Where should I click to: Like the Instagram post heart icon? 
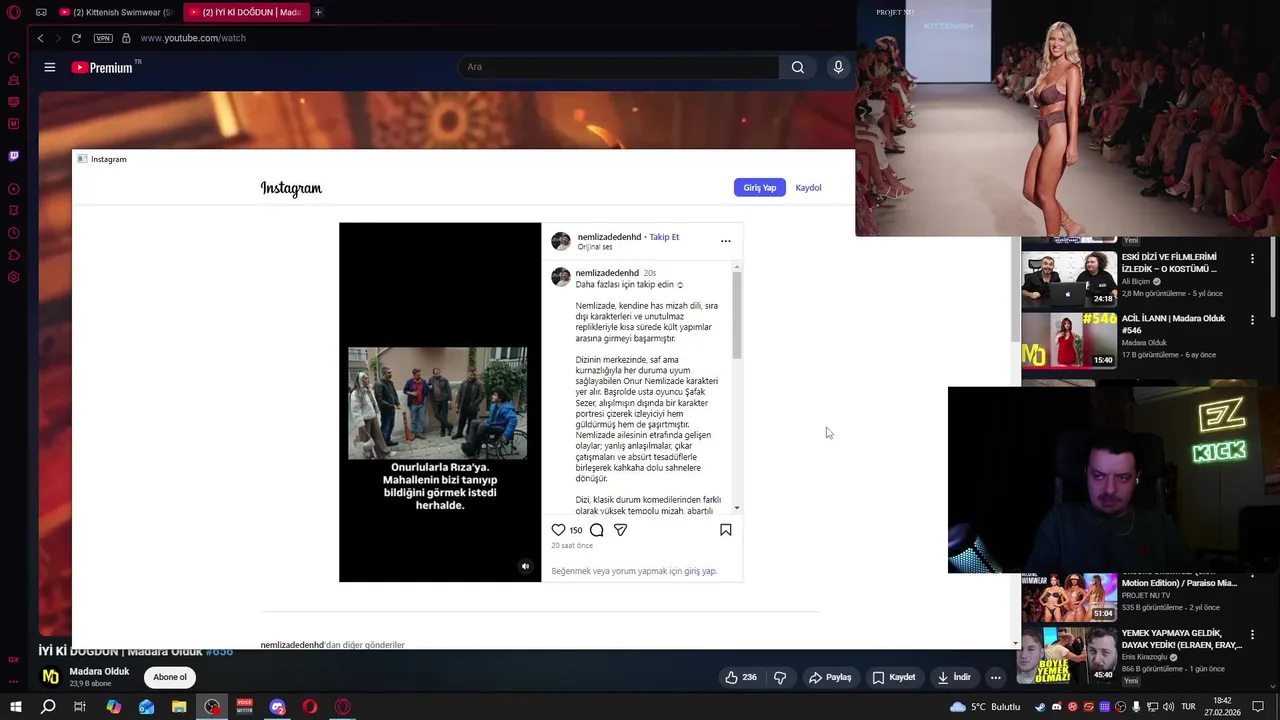558,530
